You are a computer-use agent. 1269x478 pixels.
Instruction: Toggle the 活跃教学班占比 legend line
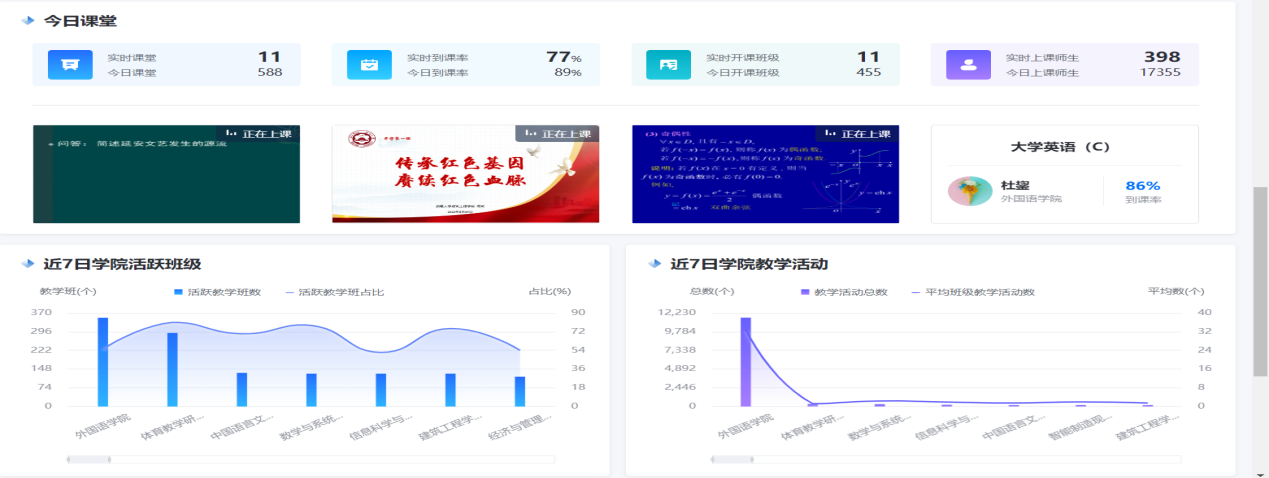(335, 292)
